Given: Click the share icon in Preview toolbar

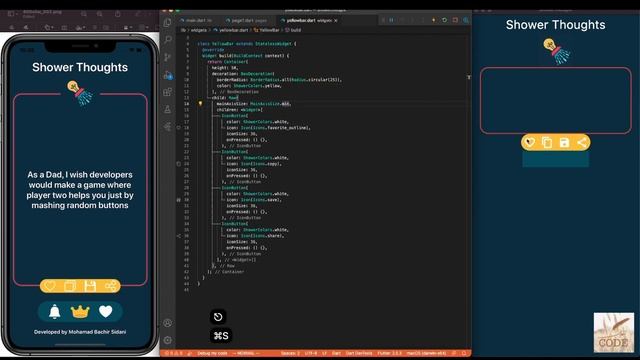Looking at the screenshot, I should pyautogui.click(x=118, y=13).
